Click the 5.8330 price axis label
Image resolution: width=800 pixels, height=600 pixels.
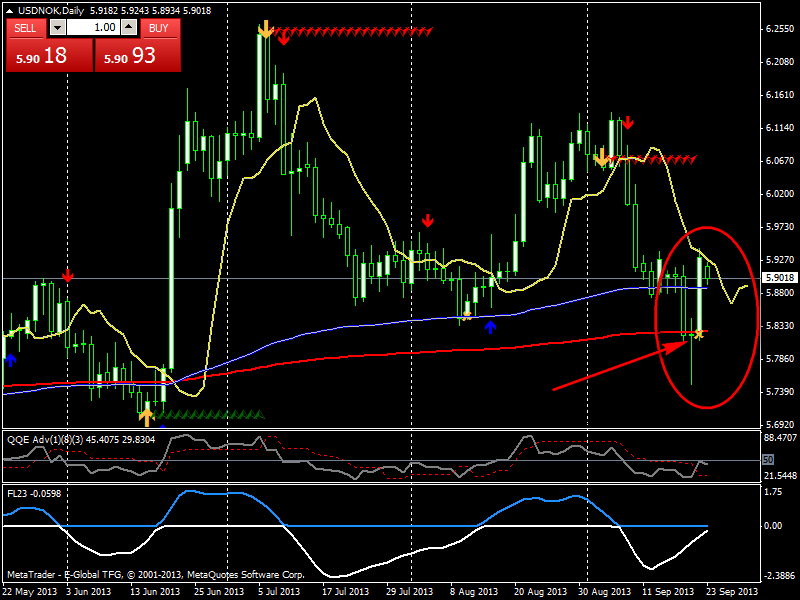pos(780,326)
